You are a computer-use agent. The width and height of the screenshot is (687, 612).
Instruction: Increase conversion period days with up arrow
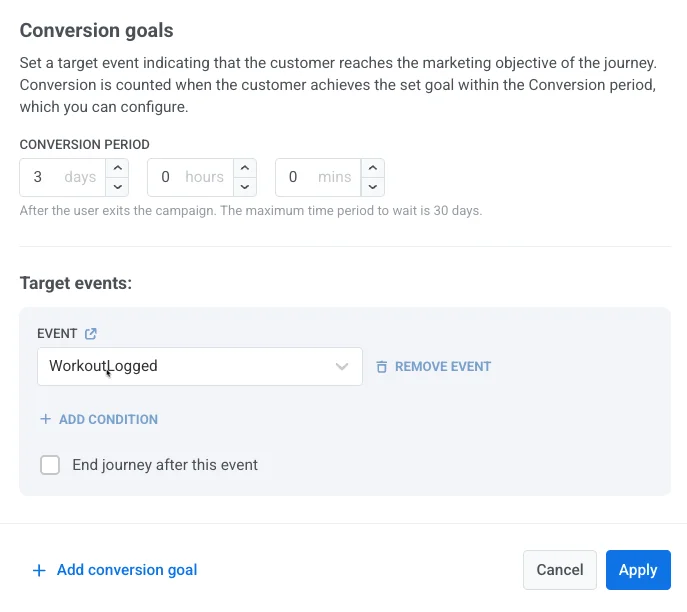pyautogui.click(x=117, y=168)
